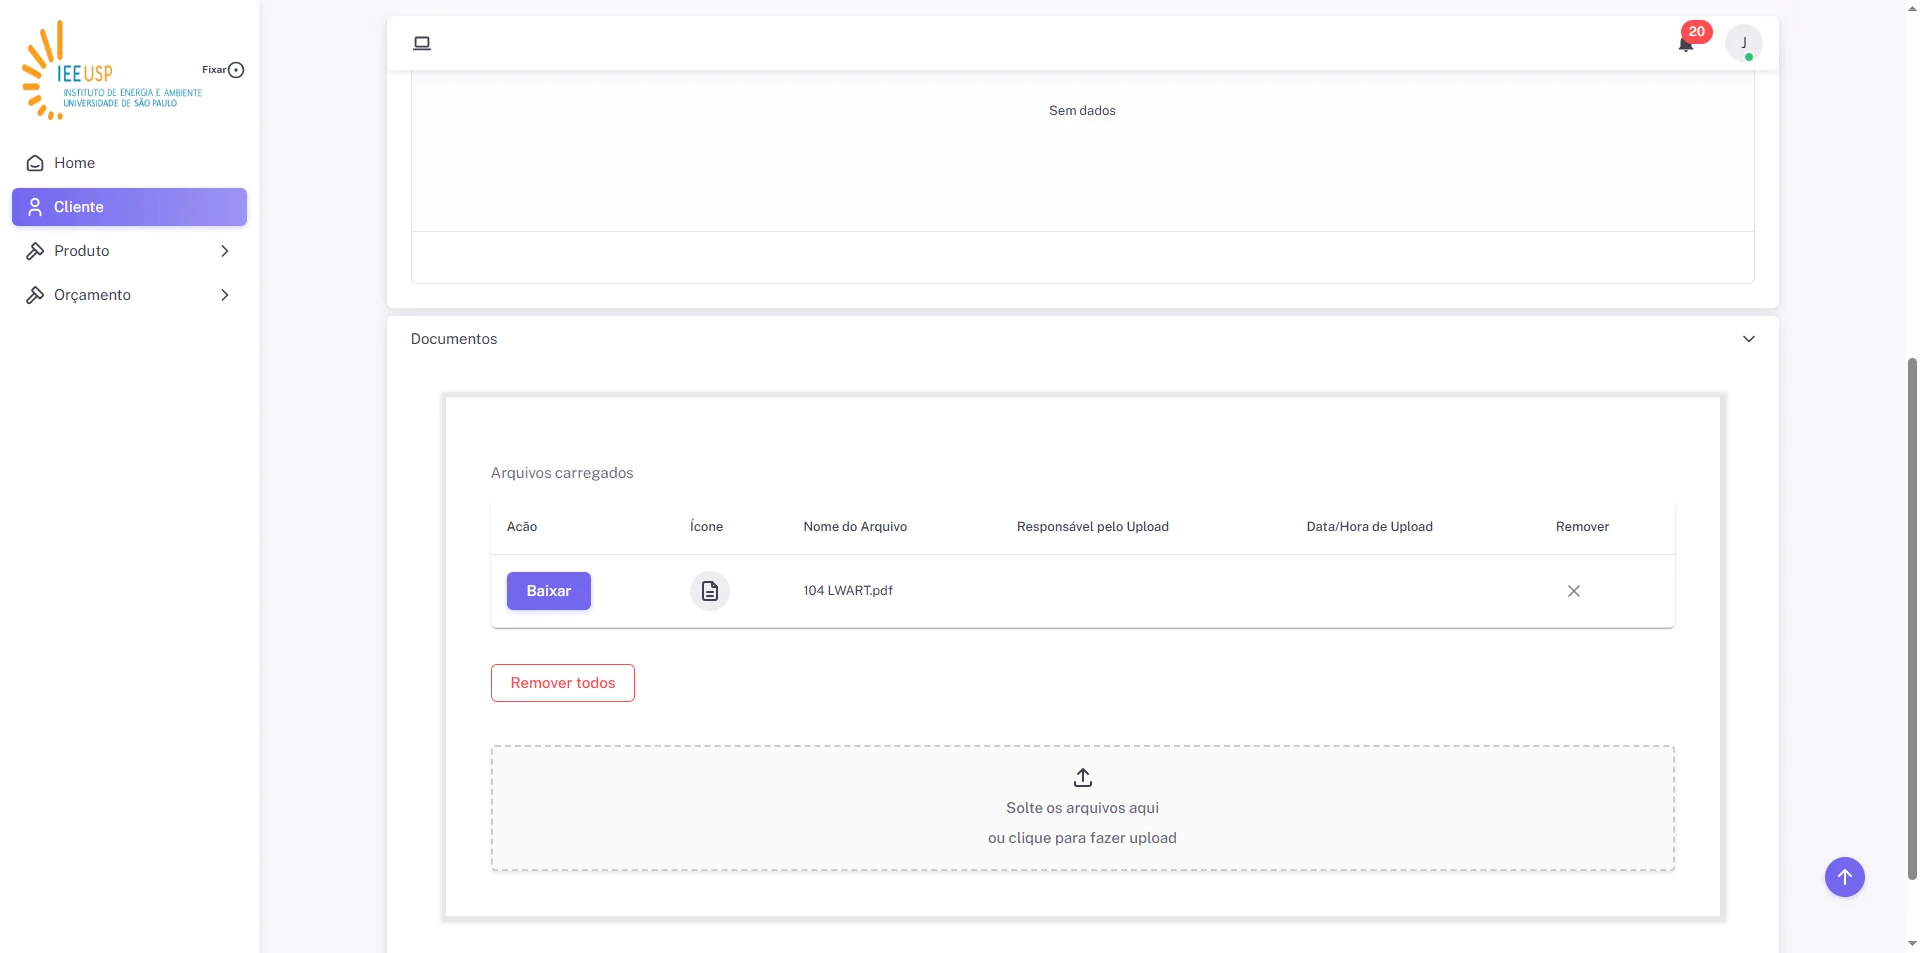The image size is (1920, 953).
Task: Expand the Orçamento chevron arrow
Action: click(225, 295)
